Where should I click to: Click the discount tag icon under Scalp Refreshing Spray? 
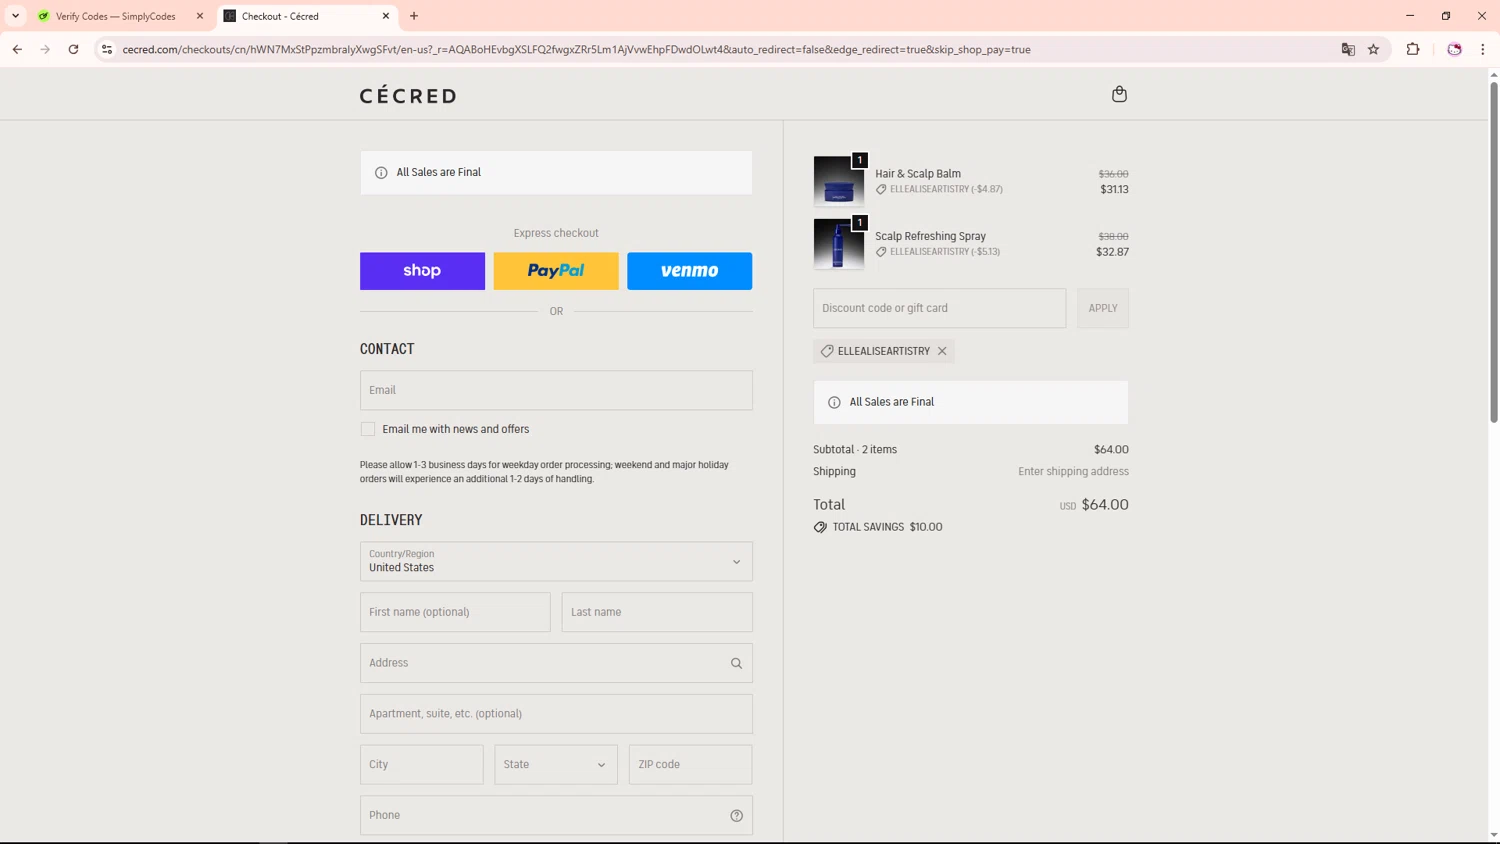click(881, 252)
